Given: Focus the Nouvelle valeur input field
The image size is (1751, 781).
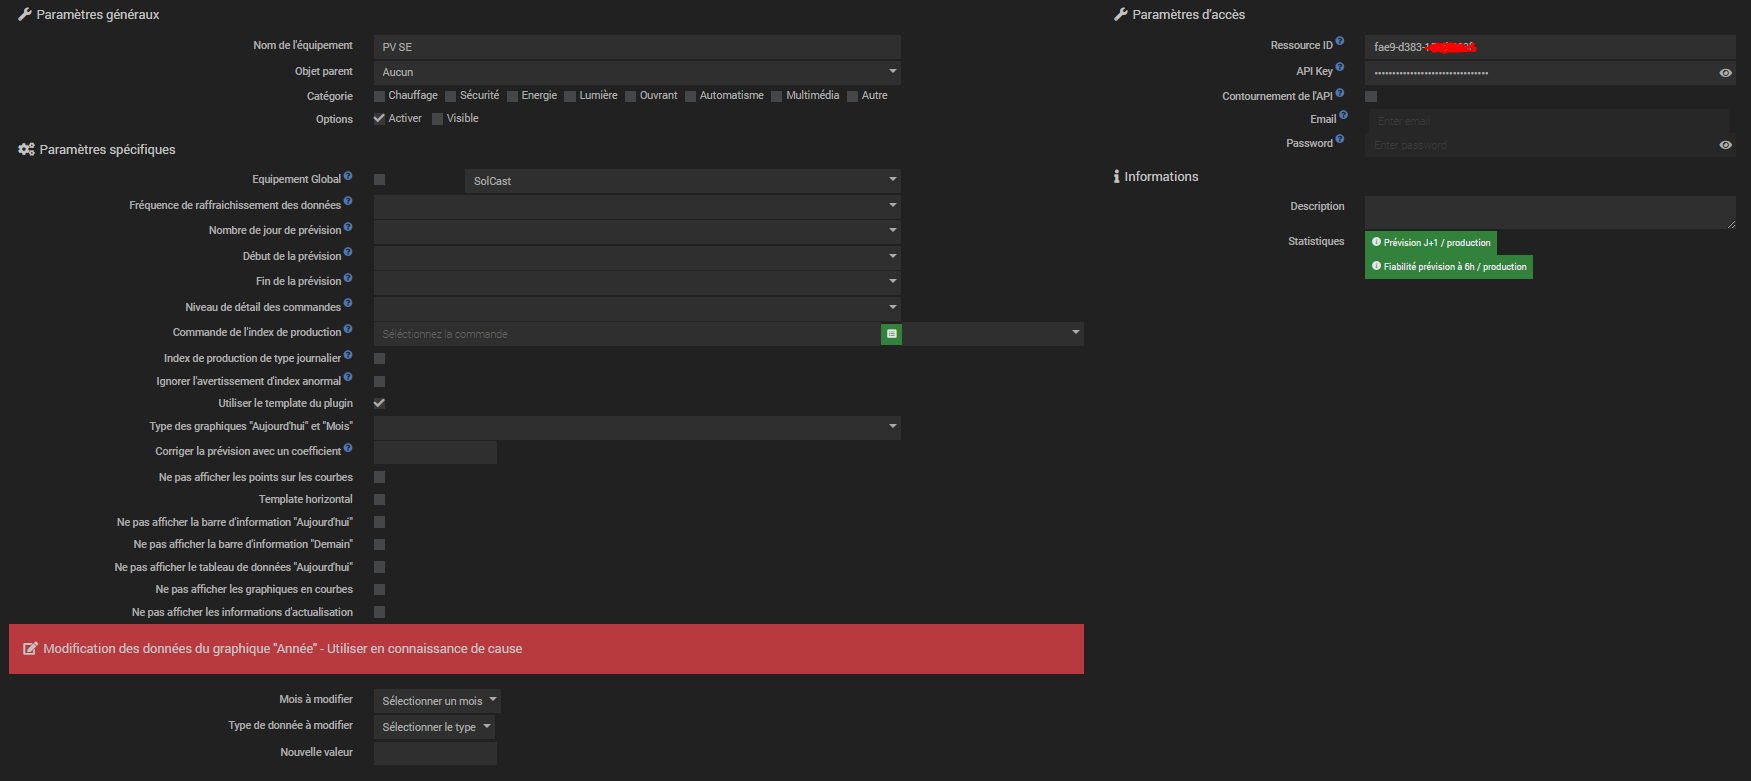Looking at the screenshot, I should [x=435, y=753].
